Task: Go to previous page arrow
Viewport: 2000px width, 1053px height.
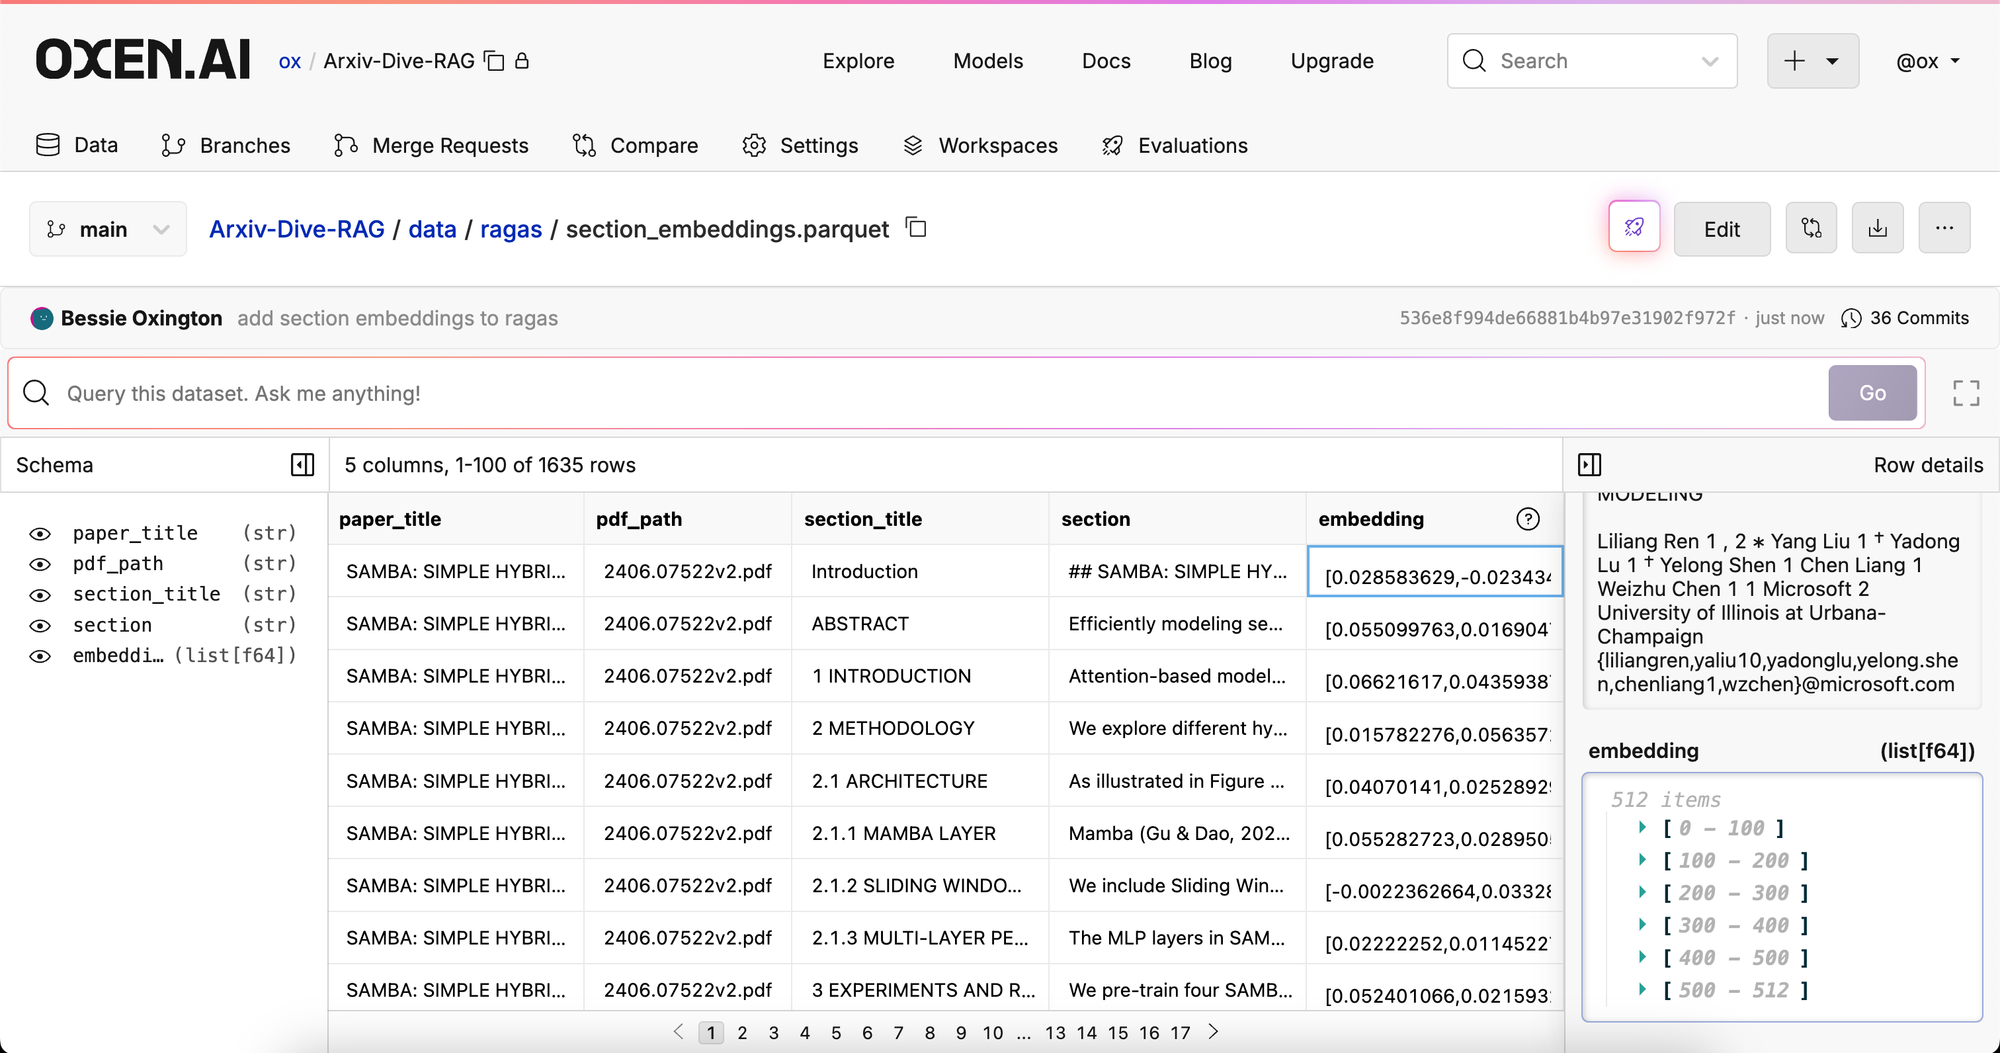Action: [679, 1032]
